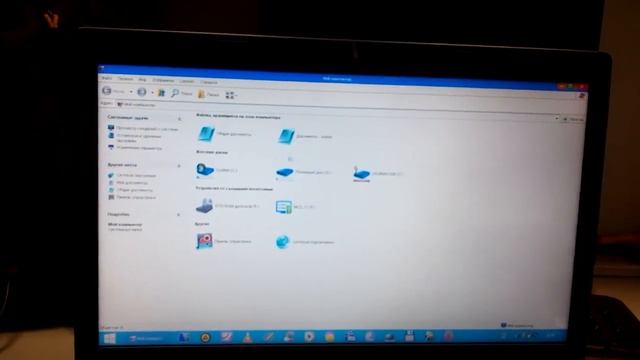Toggle the Details panel section chevron
The height and width of the screenshot is (360, 640).
pyautogui.click(x=178, y=215)
